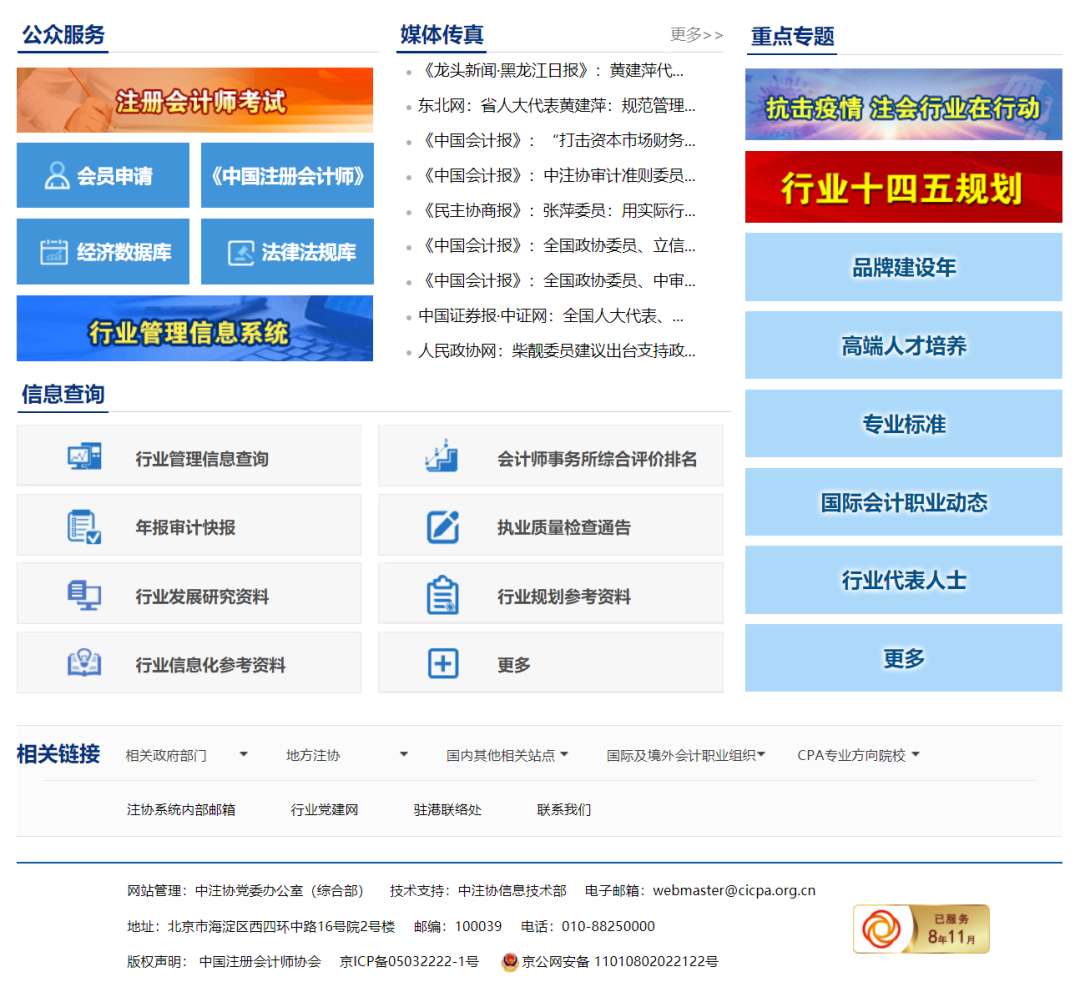Click the 媒体传真 section heading
The image size is (1080, 982).
[x=442, y=34]
